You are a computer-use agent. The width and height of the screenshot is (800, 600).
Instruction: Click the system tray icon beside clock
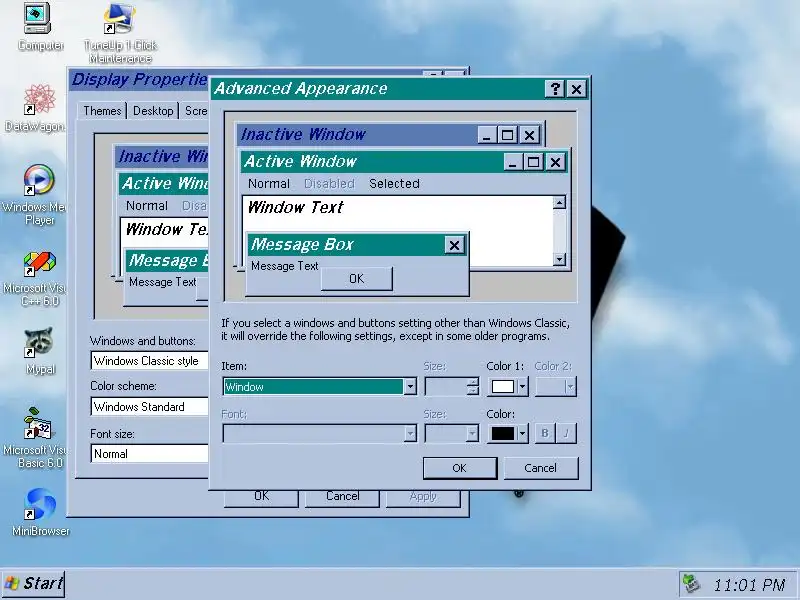point(691,584)
